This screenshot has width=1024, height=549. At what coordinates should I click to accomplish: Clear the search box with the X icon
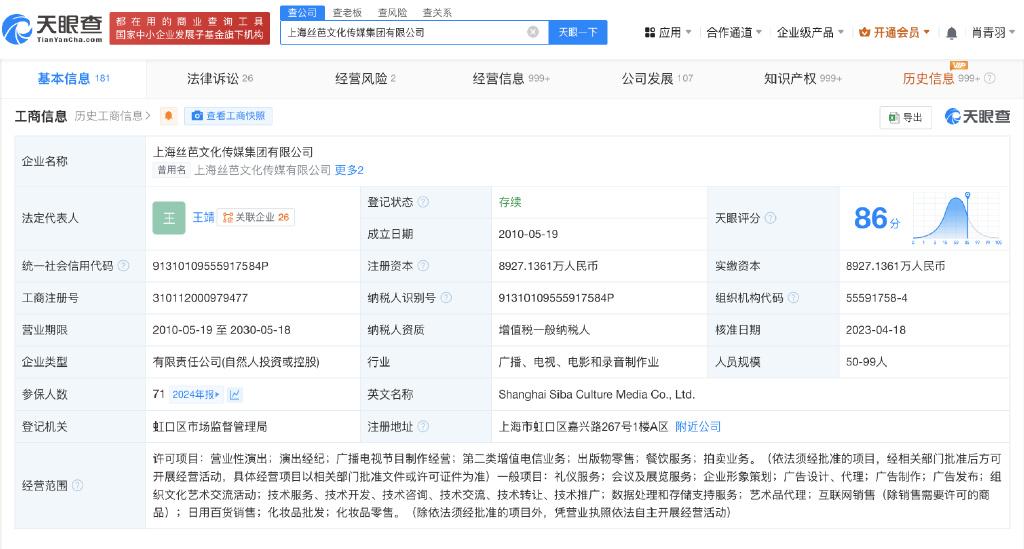[x=533, y=32]
